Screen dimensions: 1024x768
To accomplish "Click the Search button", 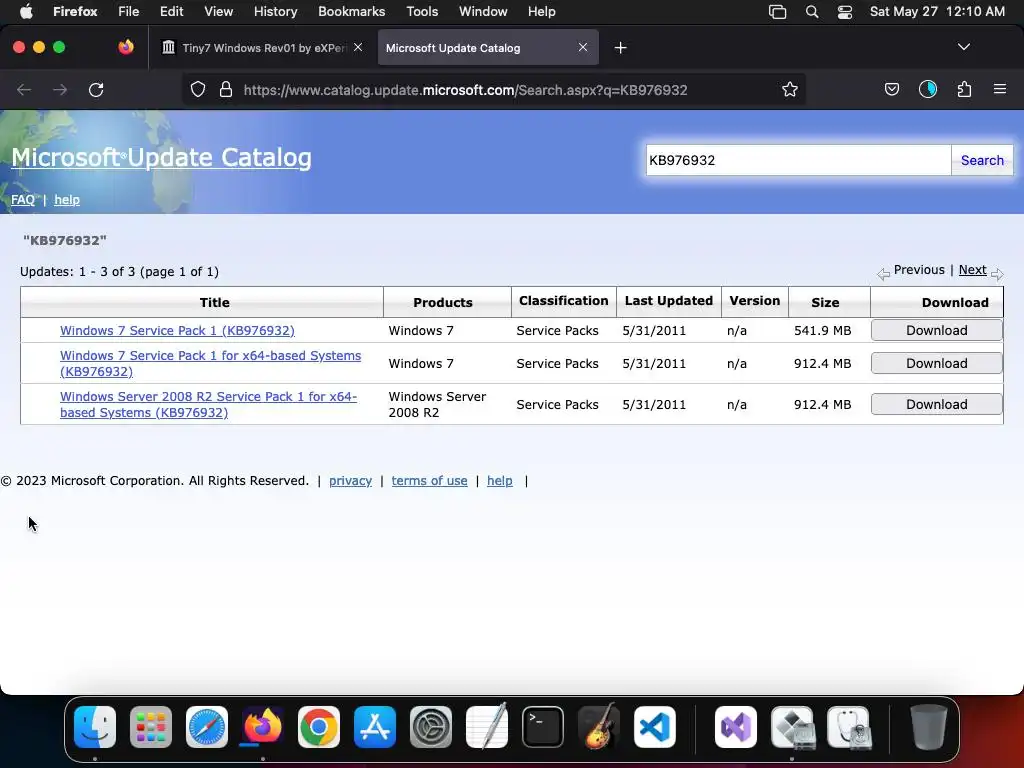I will (x=982, y=160).
